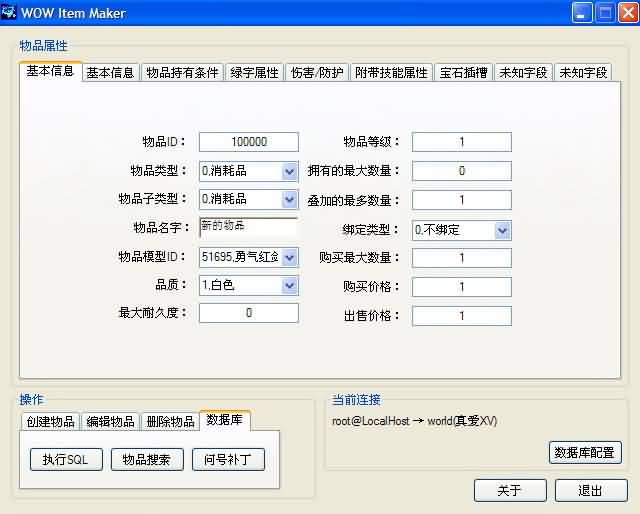Expand the 物品类型 dropdown
Image resolution: width=640 pixels, height=514 pixels.
(289, 171)
